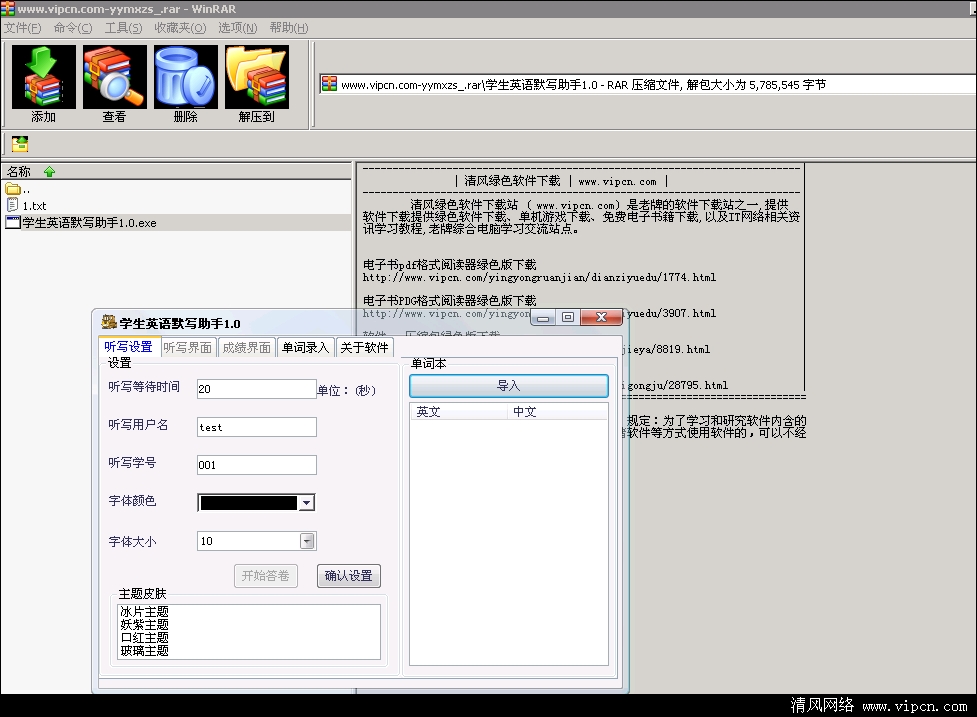
Task: Switch to the 单词录入 tab
Action: 305,348
